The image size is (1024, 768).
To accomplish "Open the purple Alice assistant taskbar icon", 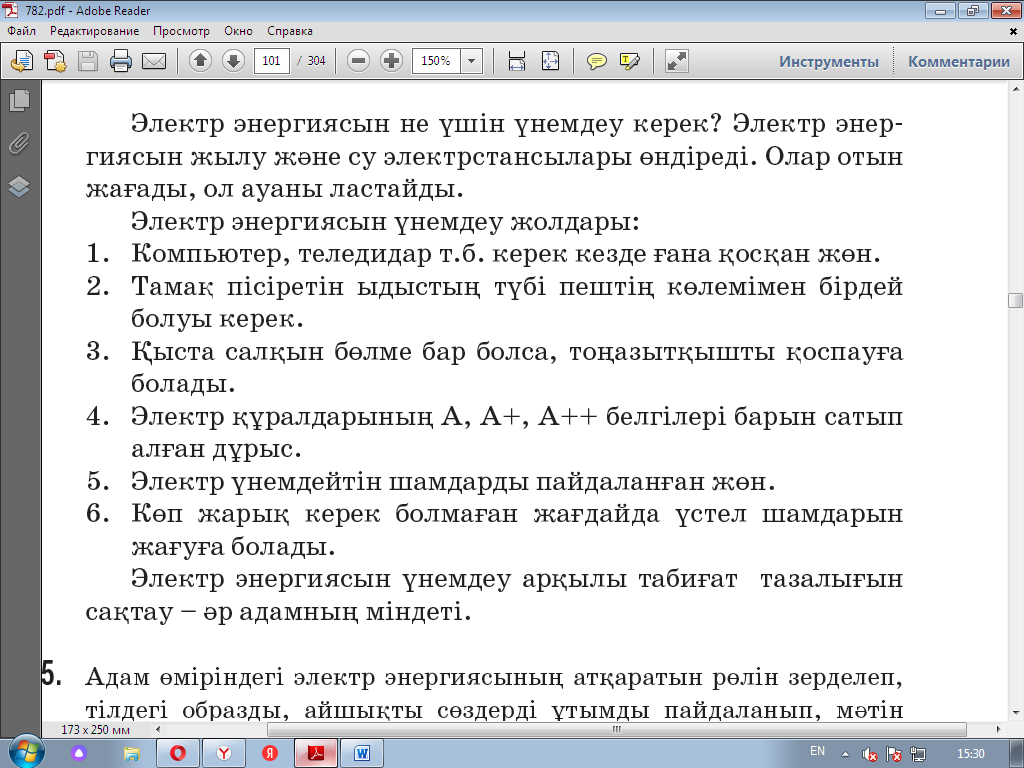I will [79, 754].
